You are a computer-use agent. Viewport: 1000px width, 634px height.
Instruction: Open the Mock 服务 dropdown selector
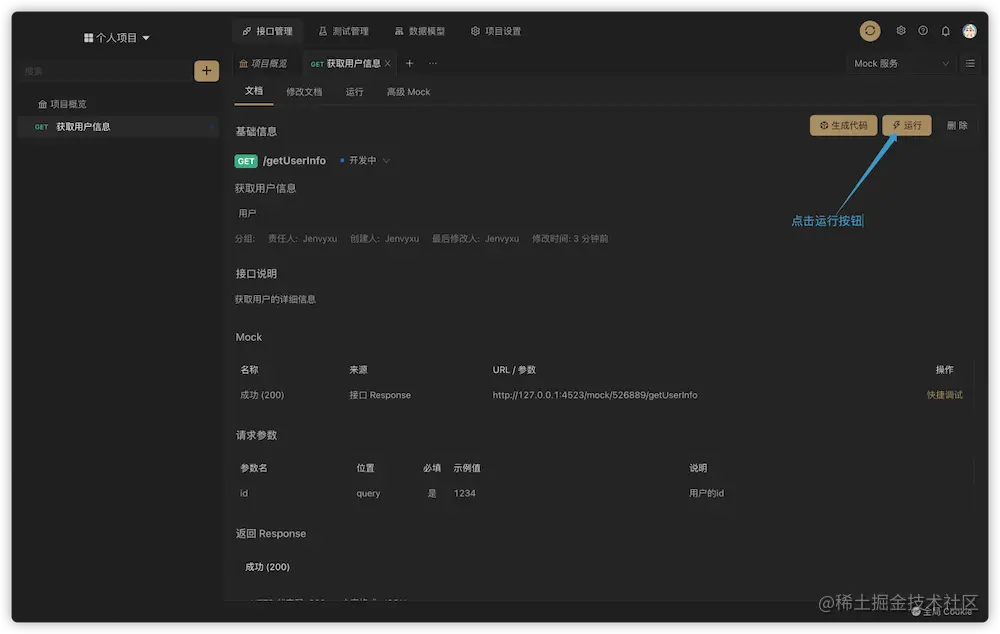(897, 63)
